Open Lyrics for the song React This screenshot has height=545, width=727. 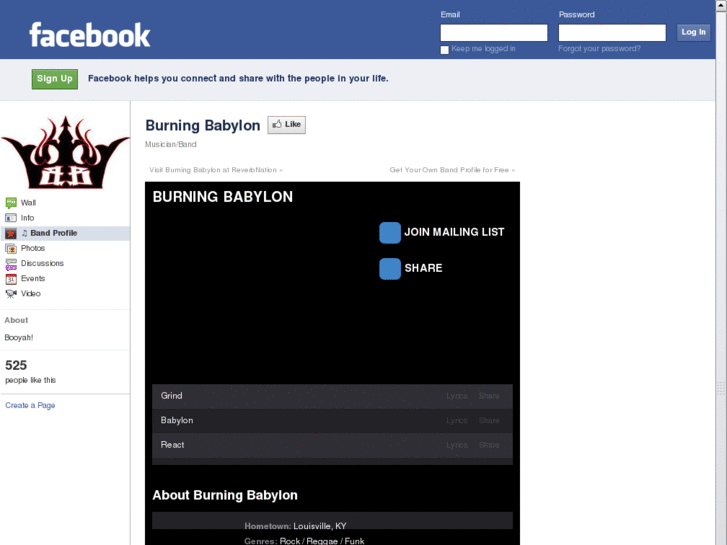click(x=457, y=445)
